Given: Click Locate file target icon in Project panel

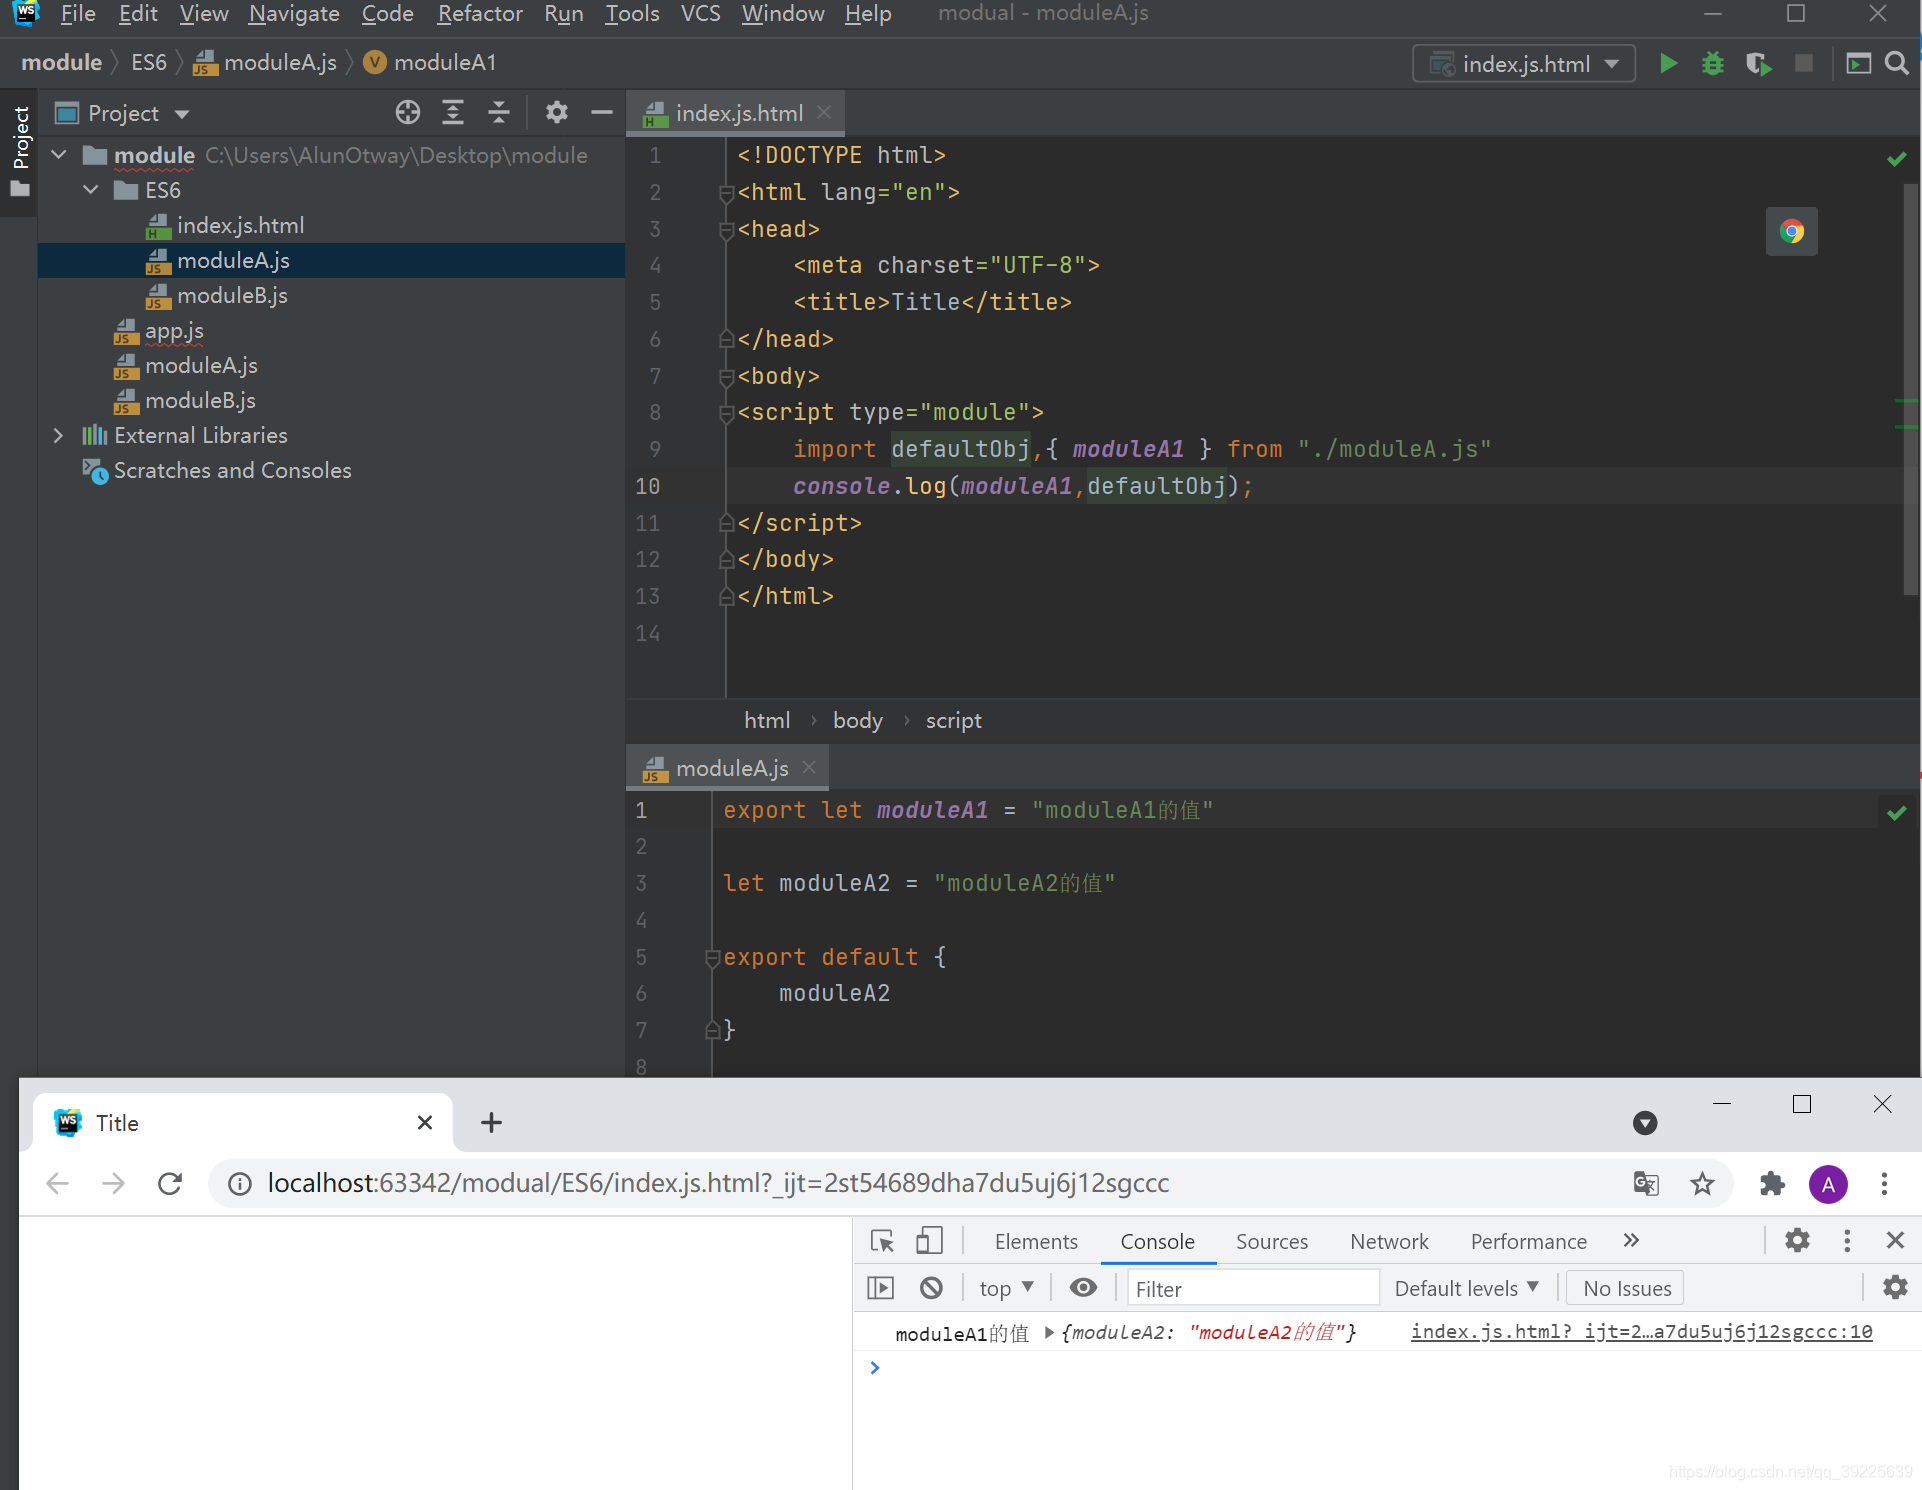Looking at the screenshot, I should 408,113.
